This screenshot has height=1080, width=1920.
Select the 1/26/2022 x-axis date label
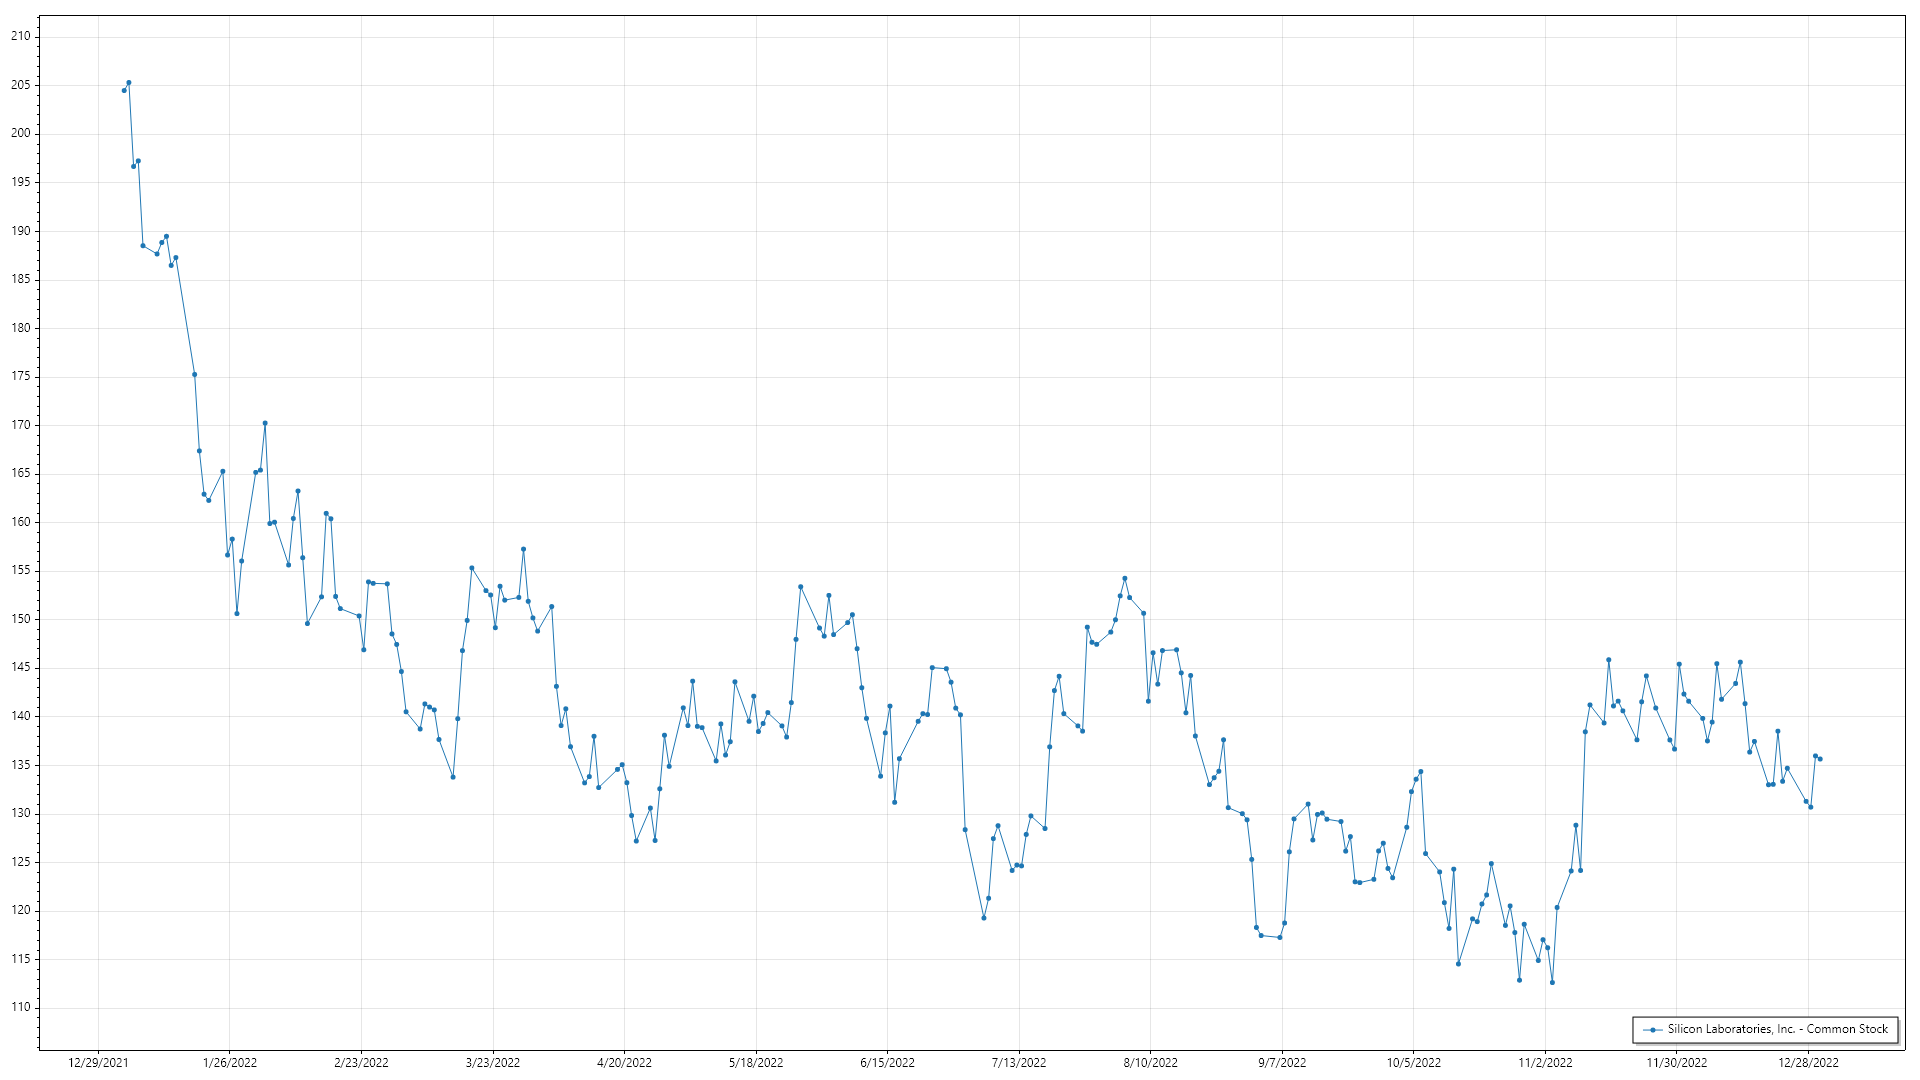click(x=230, y=1063)
